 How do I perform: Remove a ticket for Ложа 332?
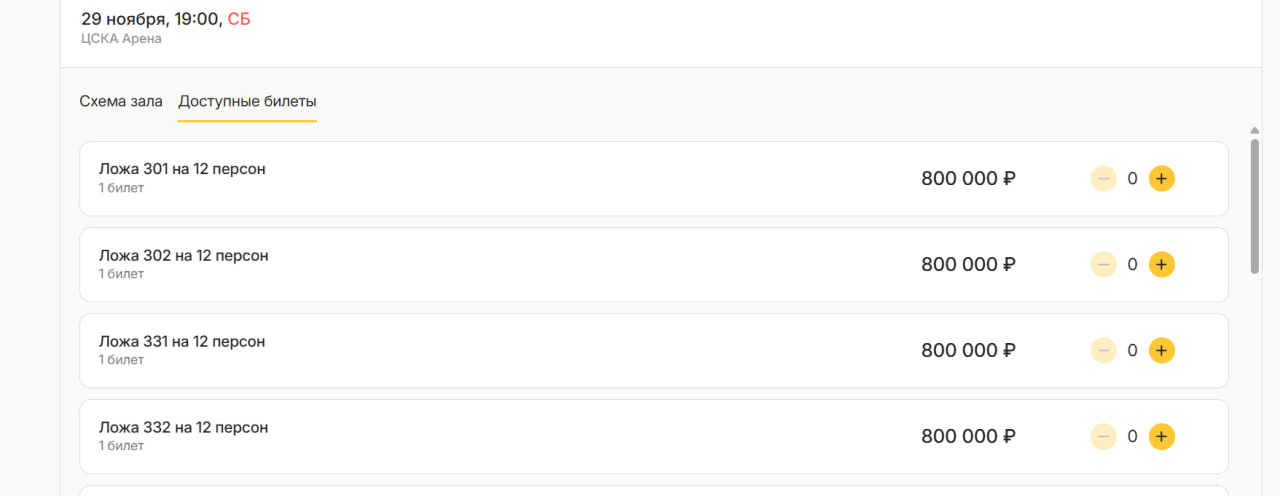pos(1103,437)
